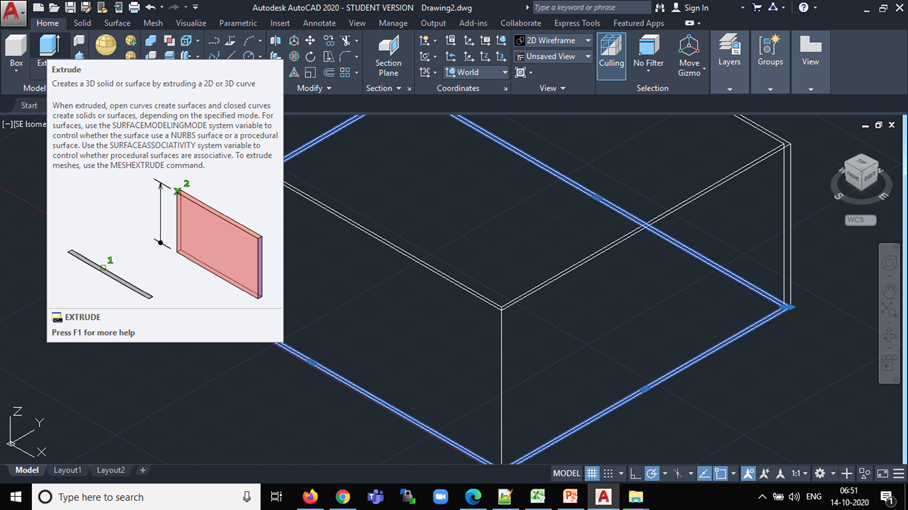Open the World UCS dropdown

(x=476, y=72)
